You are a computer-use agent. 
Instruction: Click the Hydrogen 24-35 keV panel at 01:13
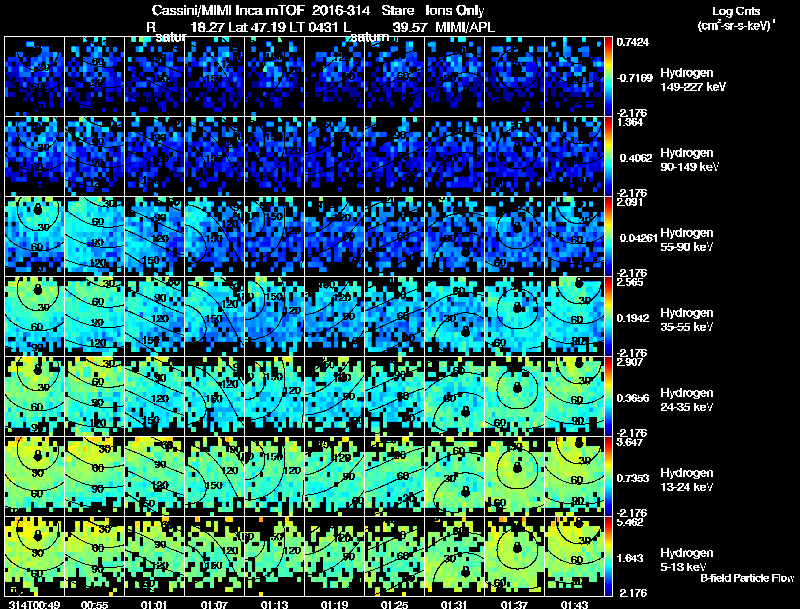pyautogui.click(x=274, y=397)
